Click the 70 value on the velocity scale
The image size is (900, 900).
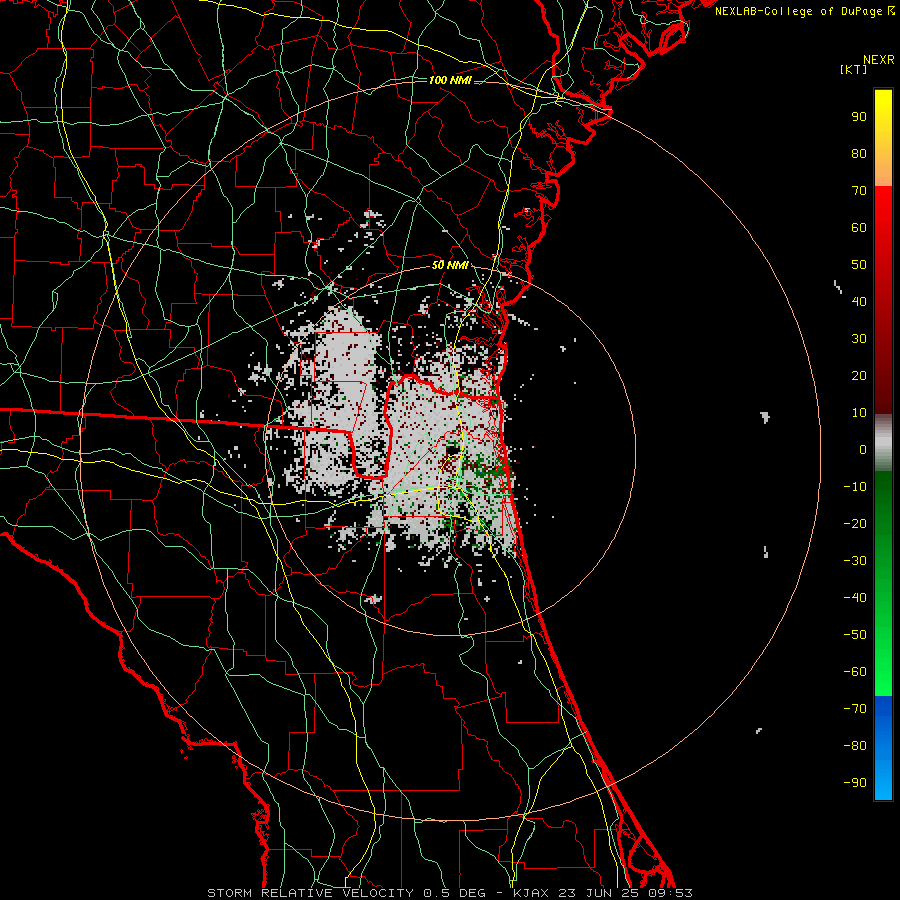(859, 191)
